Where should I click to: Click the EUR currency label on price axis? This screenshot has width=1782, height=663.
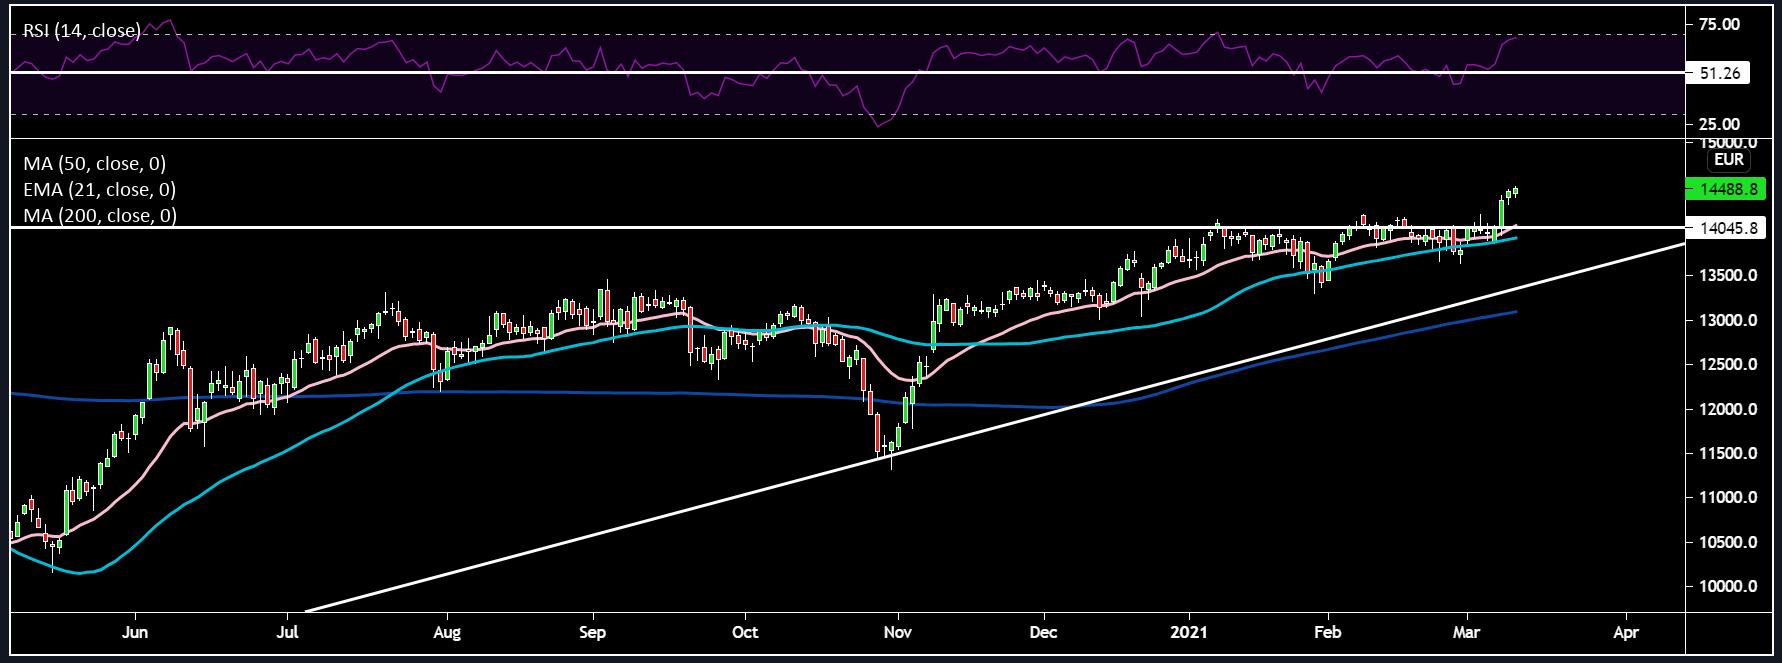point(1729,159)
